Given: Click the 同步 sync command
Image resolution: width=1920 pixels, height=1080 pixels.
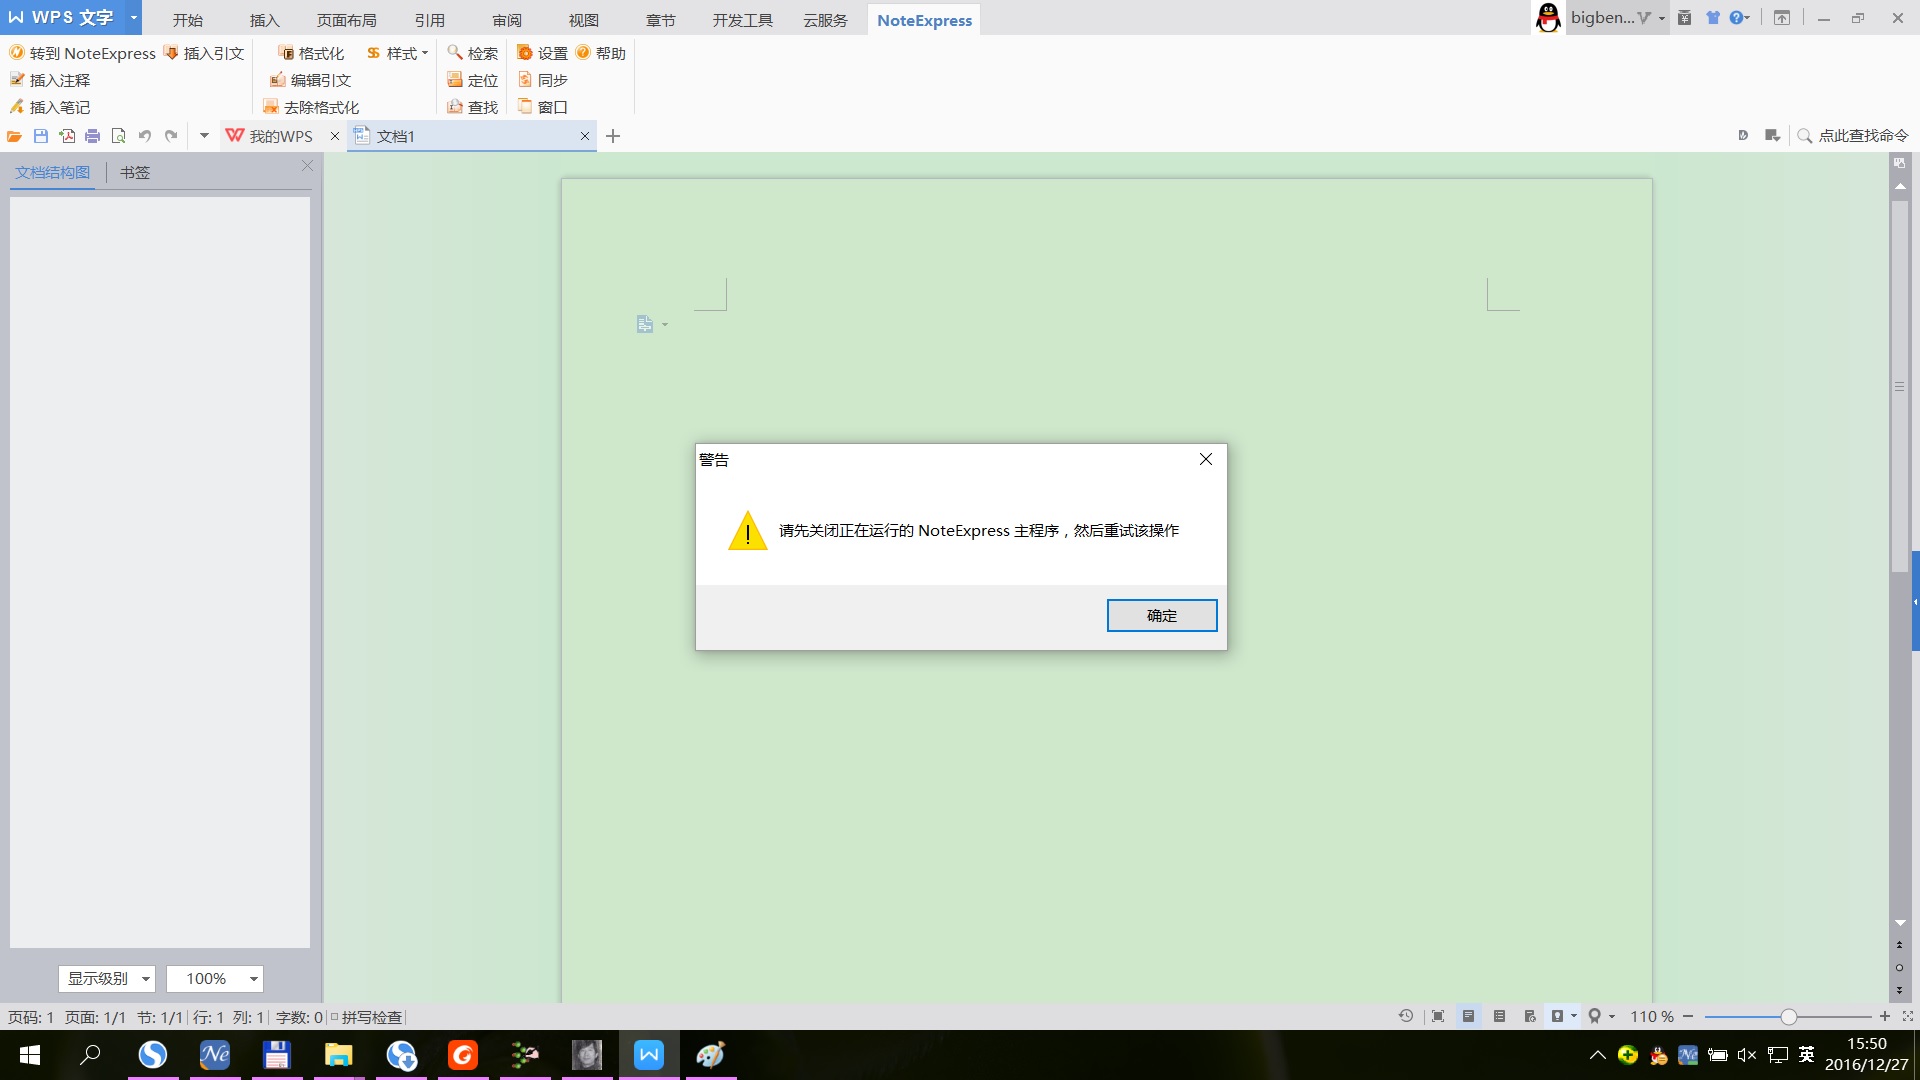Looking at the screenshot, I should click(542, 80).
